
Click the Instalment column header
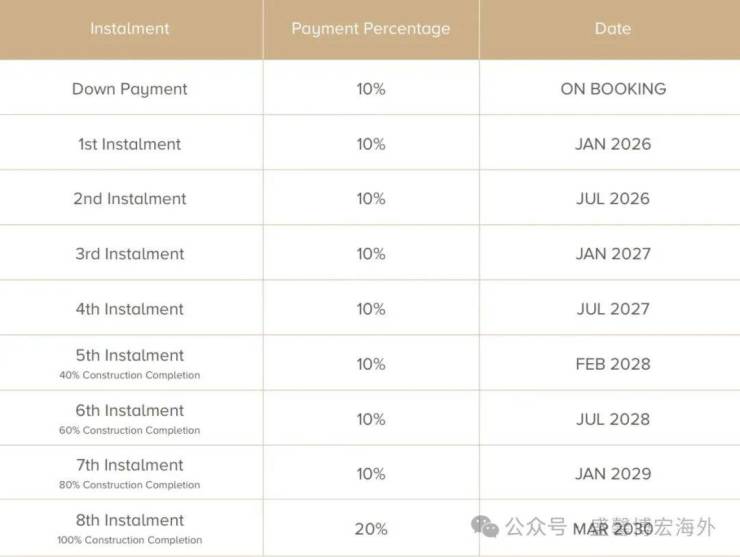point(130,29)
